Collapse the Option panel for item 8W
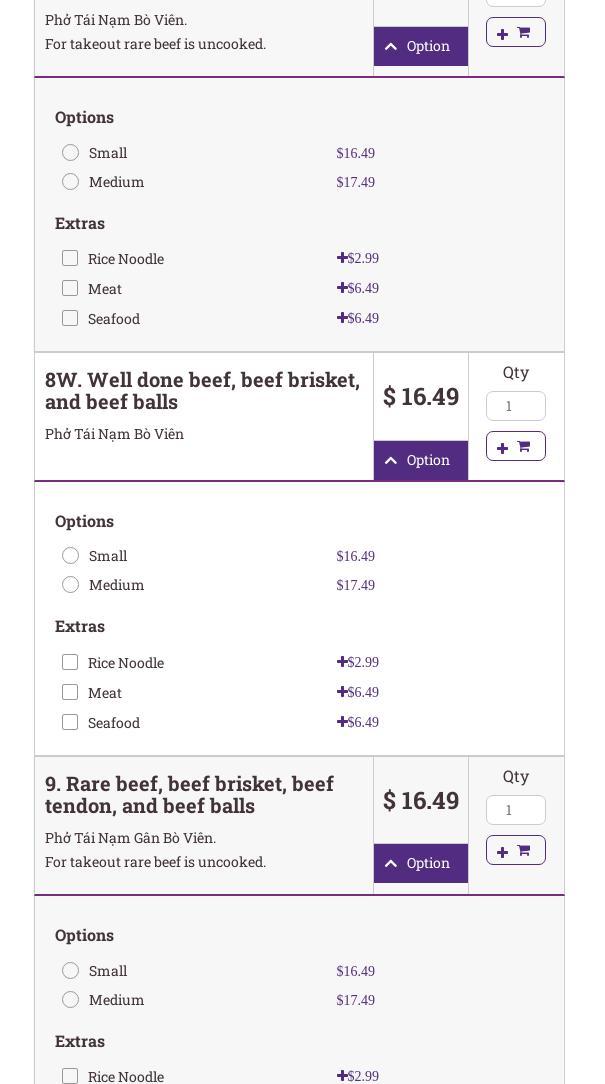 420,460
